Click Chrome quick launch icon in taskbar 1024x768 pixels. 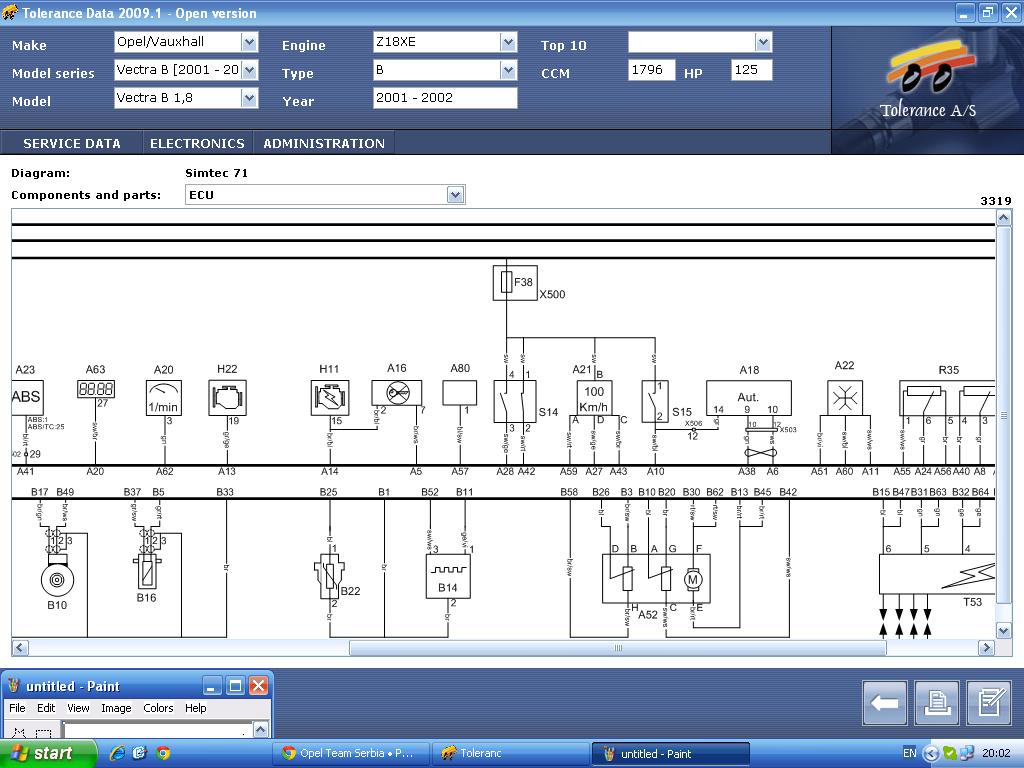point(163,753)
